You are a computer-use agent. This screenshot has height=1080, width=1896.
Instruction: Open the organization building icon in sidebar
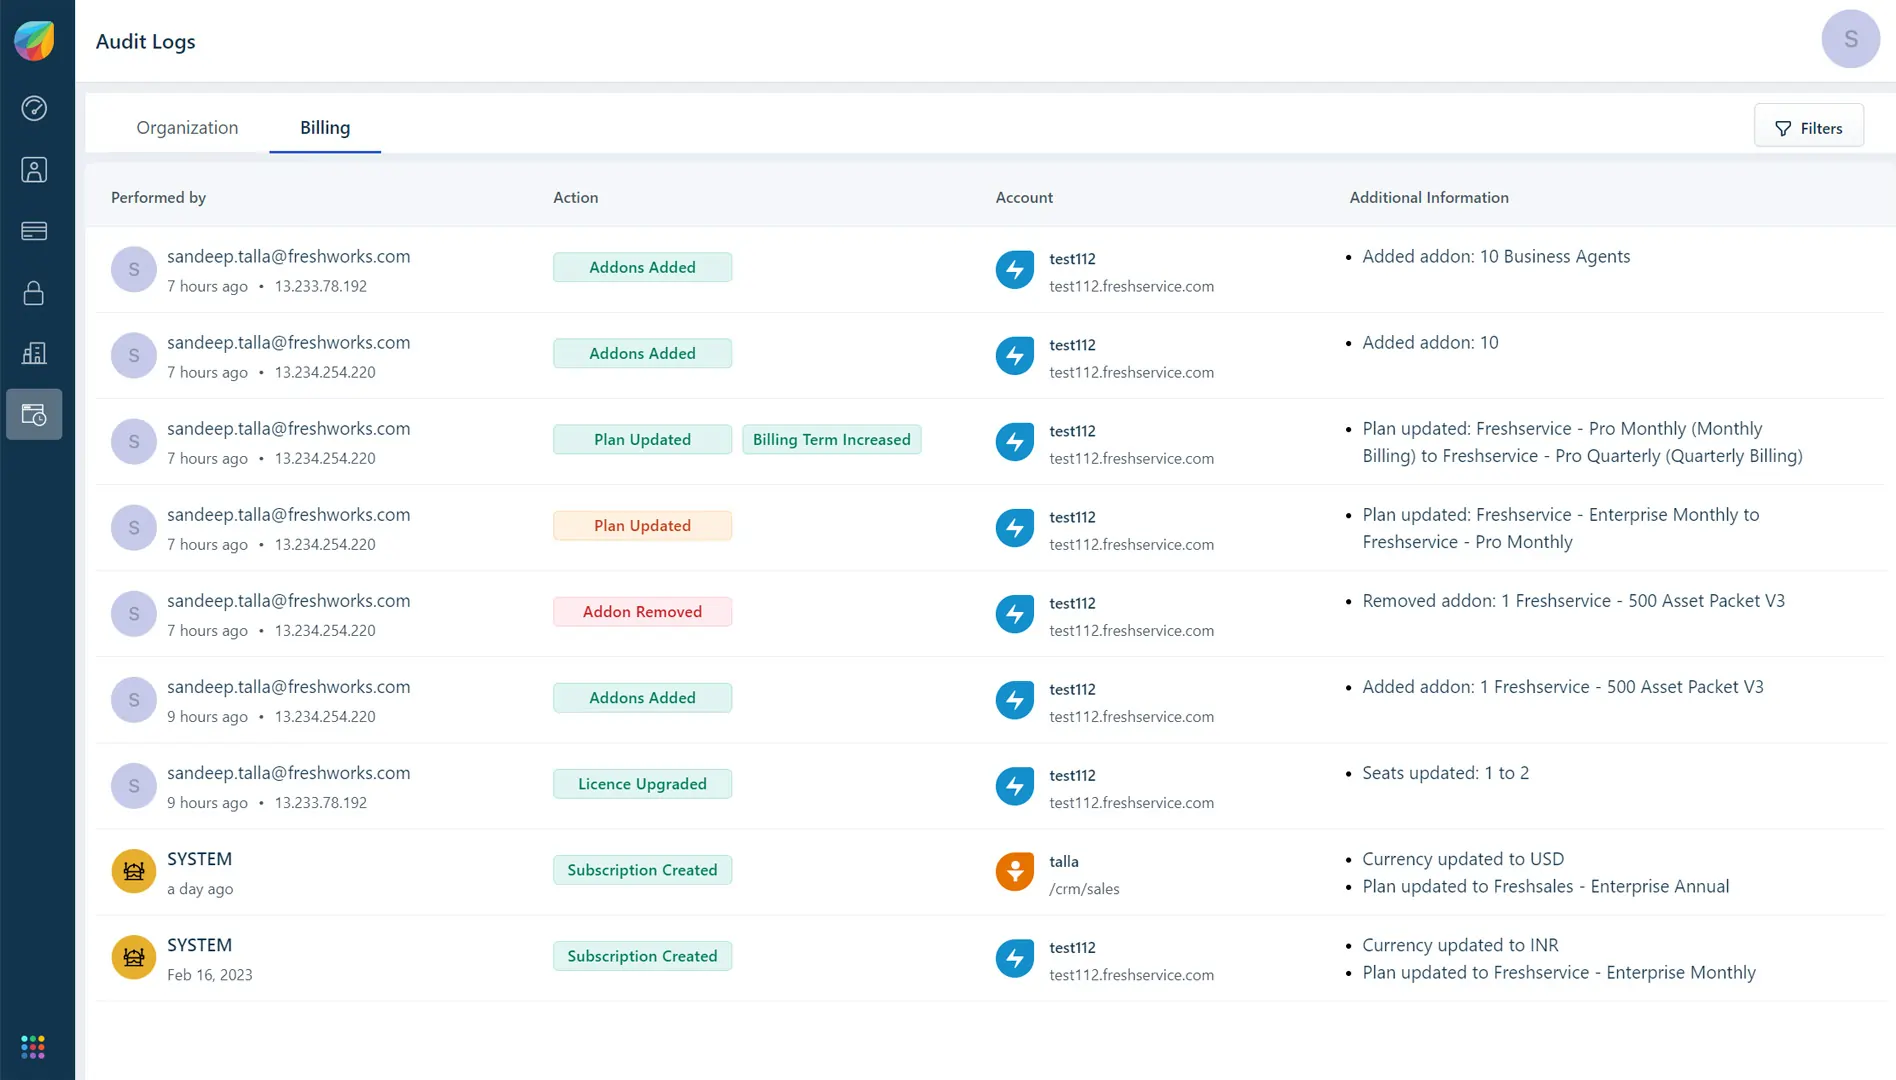(x=34, y=353)
